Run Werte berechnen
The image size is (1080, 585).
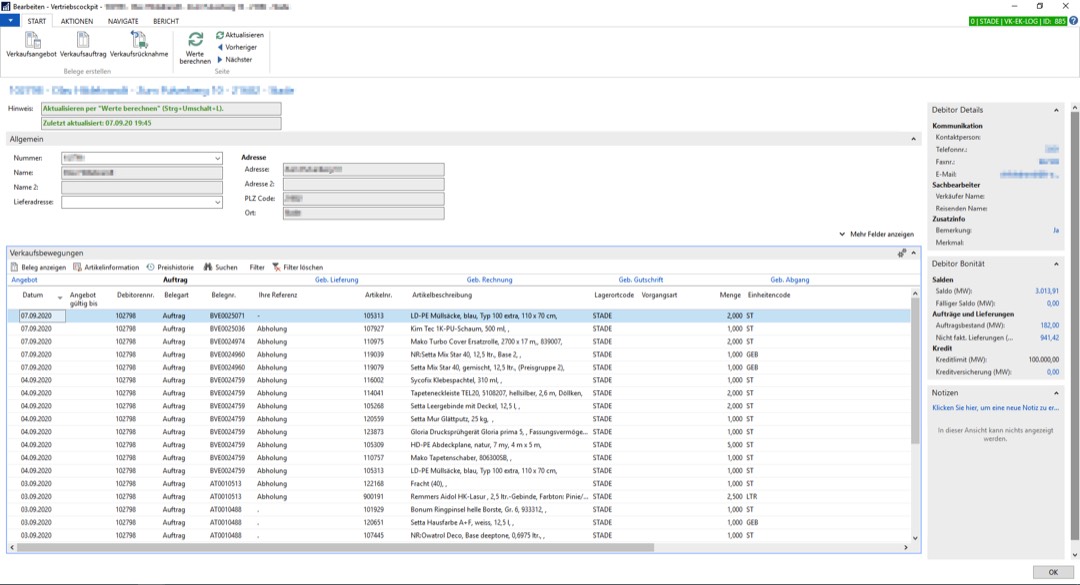(x=195, y=47)
